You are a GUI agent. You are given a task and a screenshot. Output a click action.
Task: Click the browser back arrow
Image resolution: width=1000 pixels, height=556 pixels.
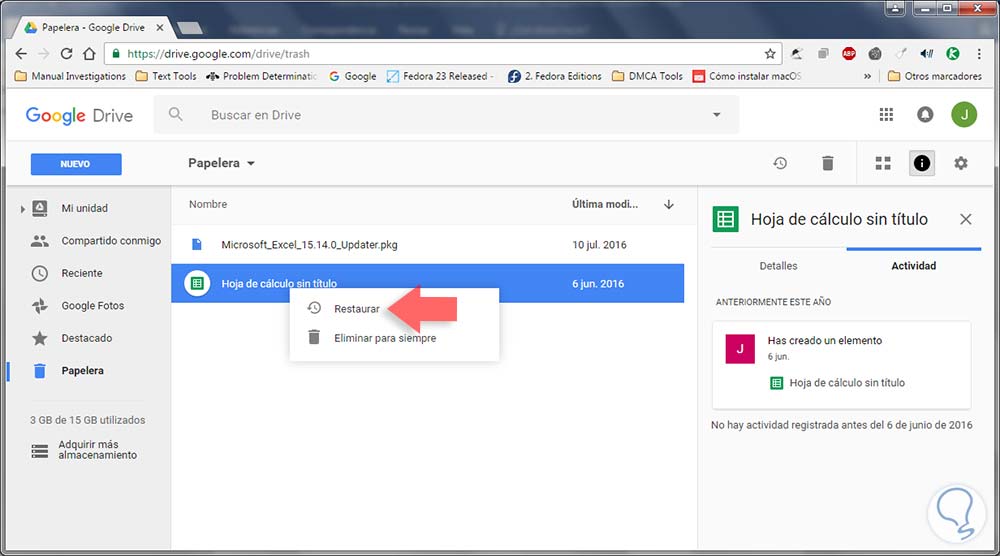click(20, 54)
